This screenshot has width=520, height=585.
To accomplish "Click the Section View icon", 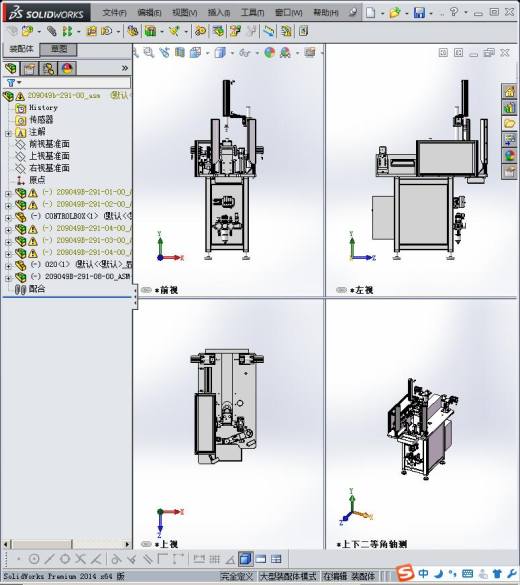I will (180, 53).
